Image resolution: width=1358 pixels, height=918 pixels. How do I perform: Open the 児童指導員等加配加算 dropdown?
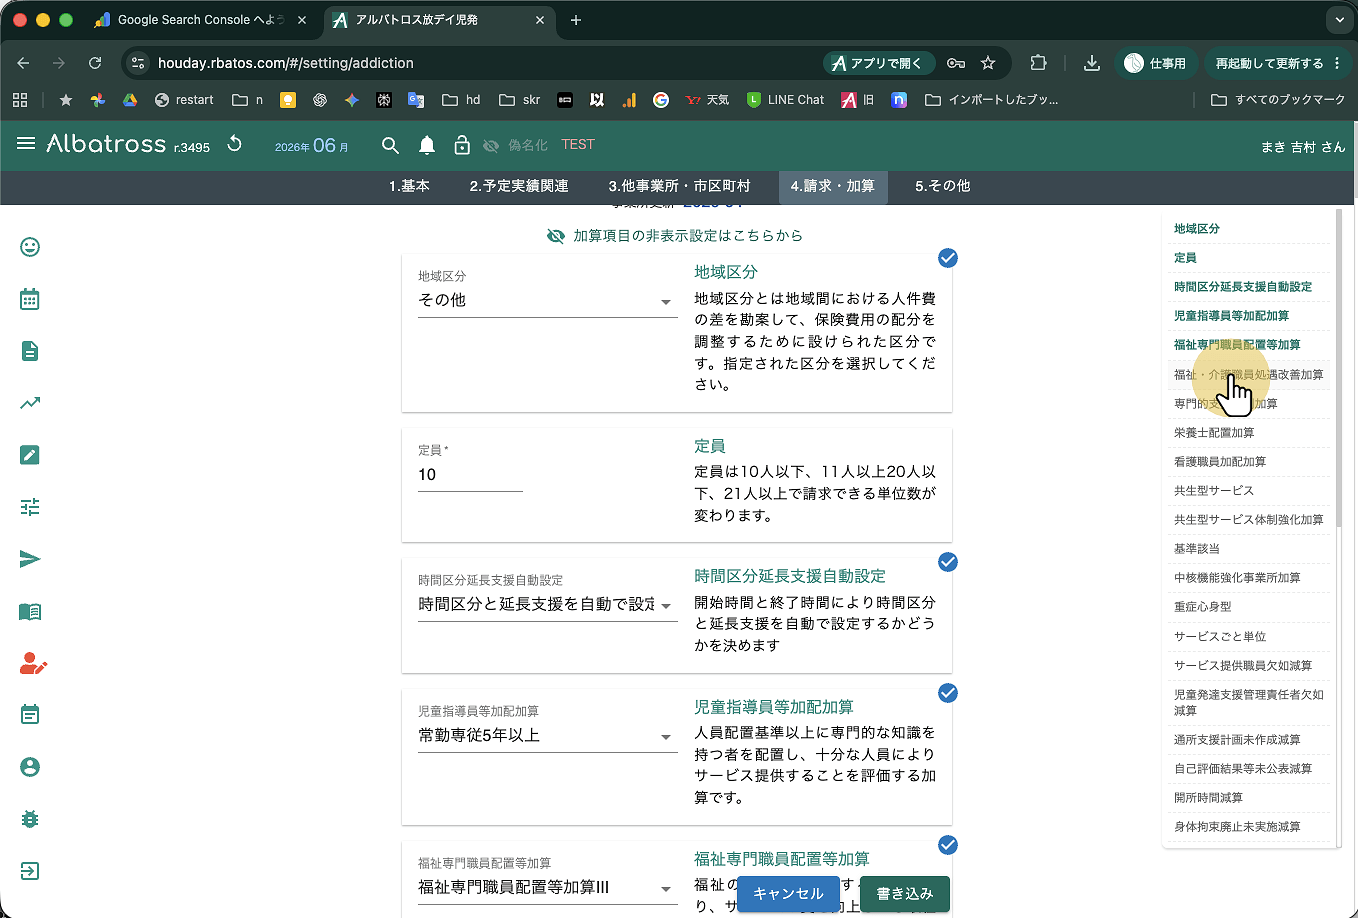click(x=547, y=736)
